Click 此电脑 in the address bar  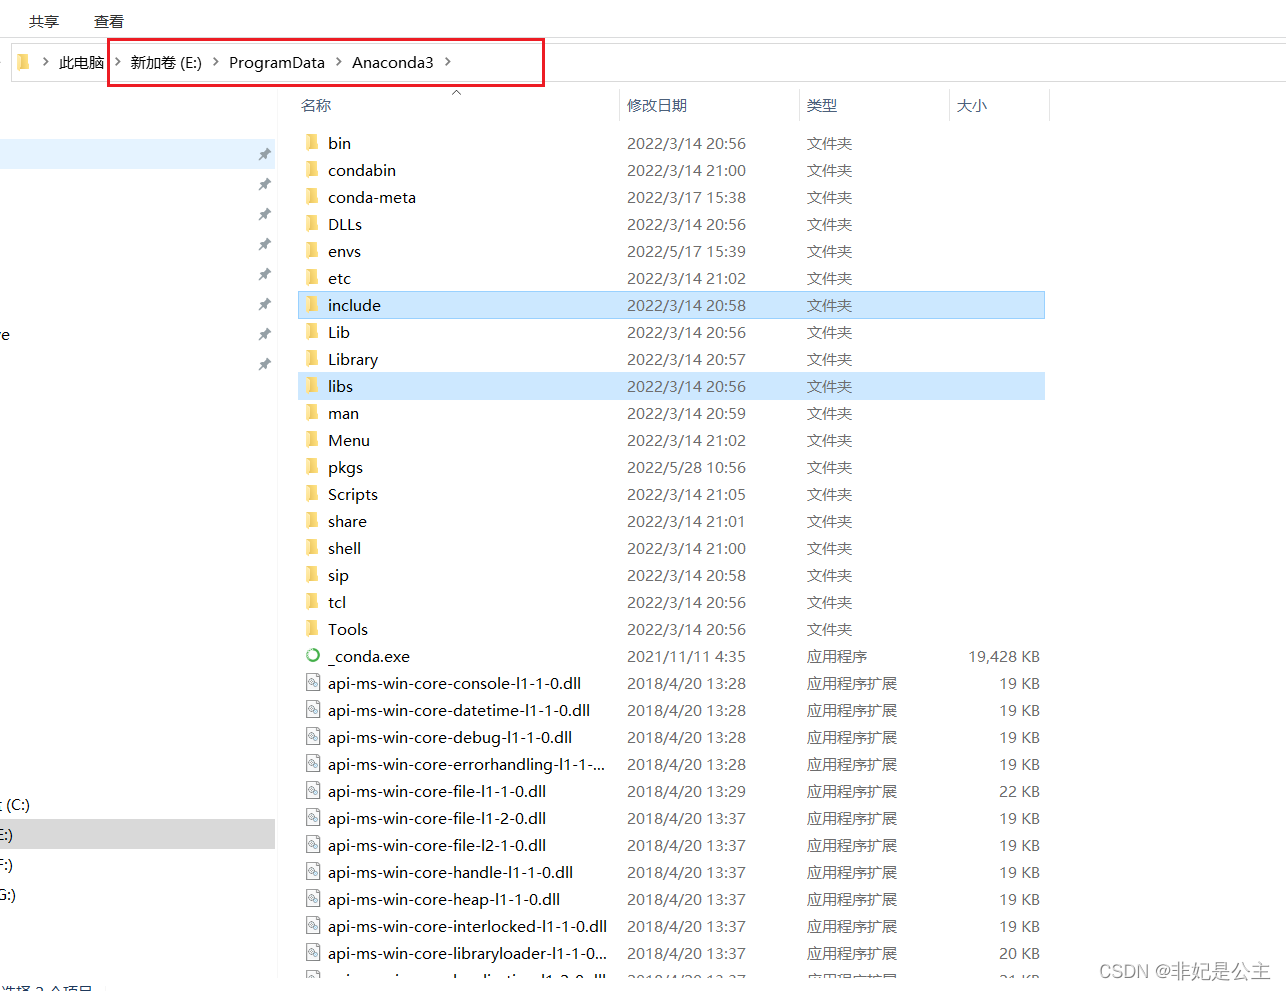point(81,62)
